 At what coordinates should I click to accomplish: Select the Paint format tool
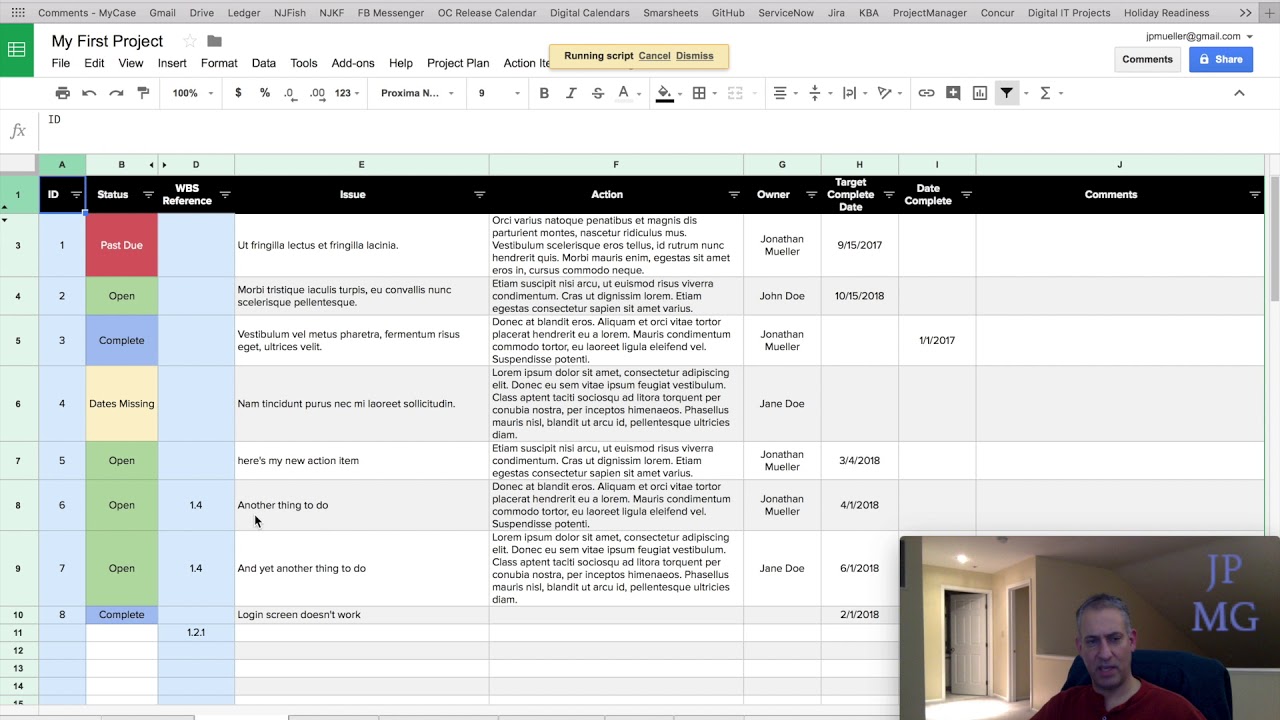tap(143, 93)
